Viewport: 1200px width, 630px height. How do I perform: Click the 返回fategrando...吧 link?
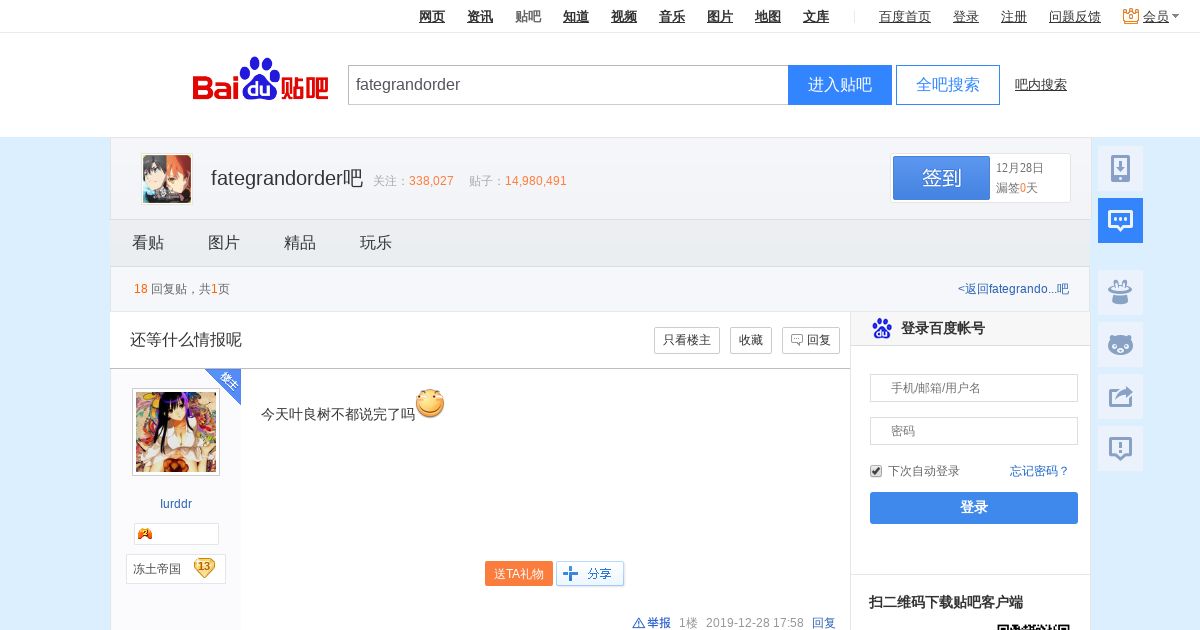tap(1013, 289)
